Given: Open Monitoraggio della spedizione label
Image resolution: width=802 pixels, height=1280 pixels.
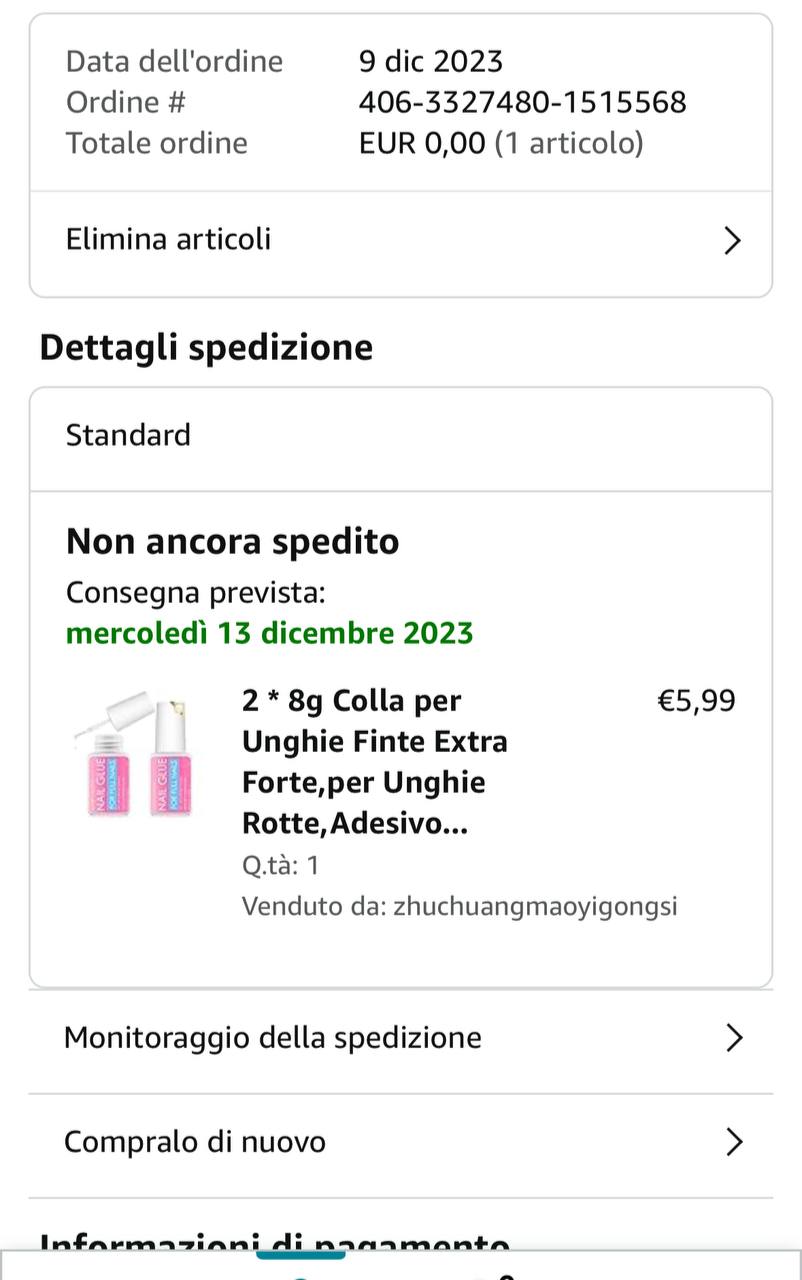Looking at the screenshot, I should point(273,1038).
